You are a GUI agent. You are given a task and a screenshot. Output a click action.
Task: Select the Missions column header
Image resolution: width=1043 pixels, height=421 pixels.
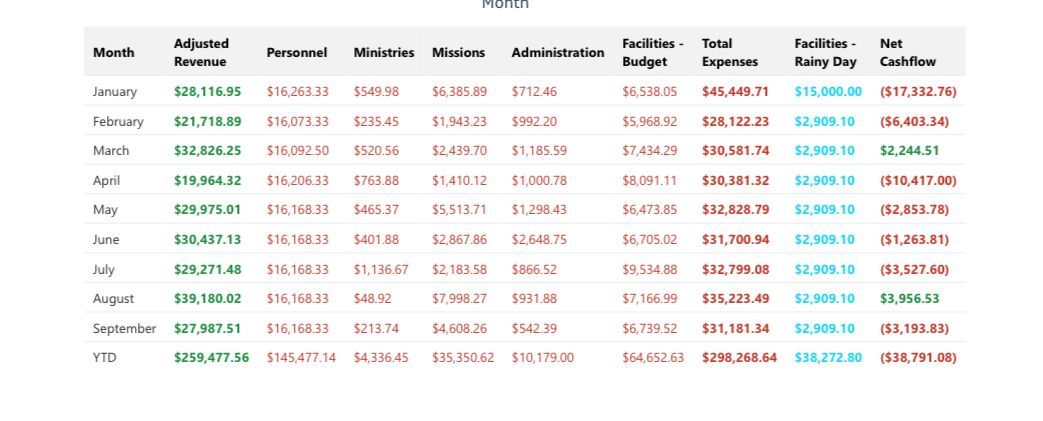click(458, 52)
